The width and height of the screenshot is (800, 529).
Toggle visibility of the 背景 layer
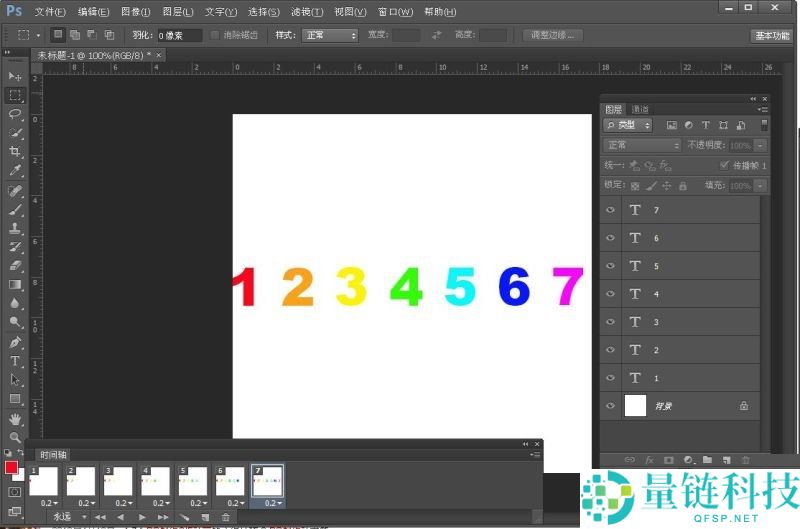(x=610, y=406)
